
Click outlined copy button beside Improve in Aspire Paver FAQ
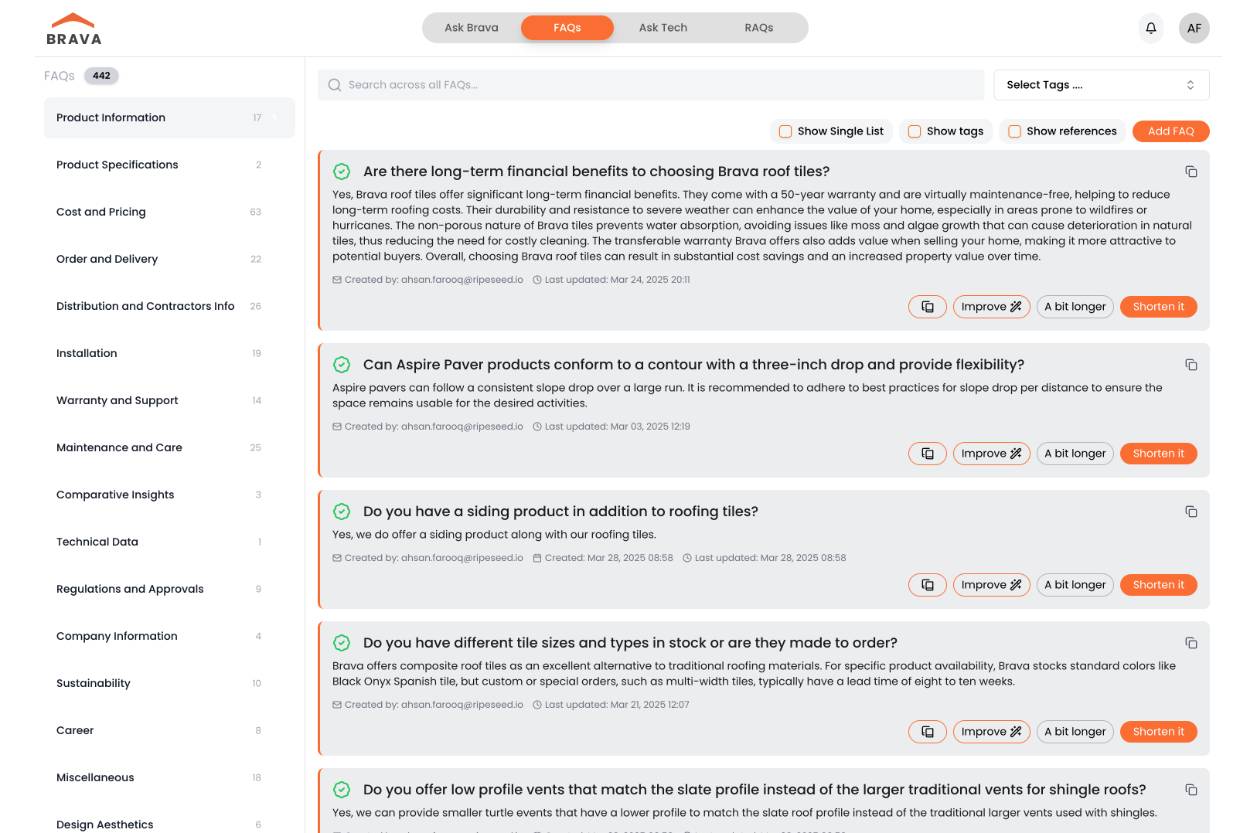(927, 454)
